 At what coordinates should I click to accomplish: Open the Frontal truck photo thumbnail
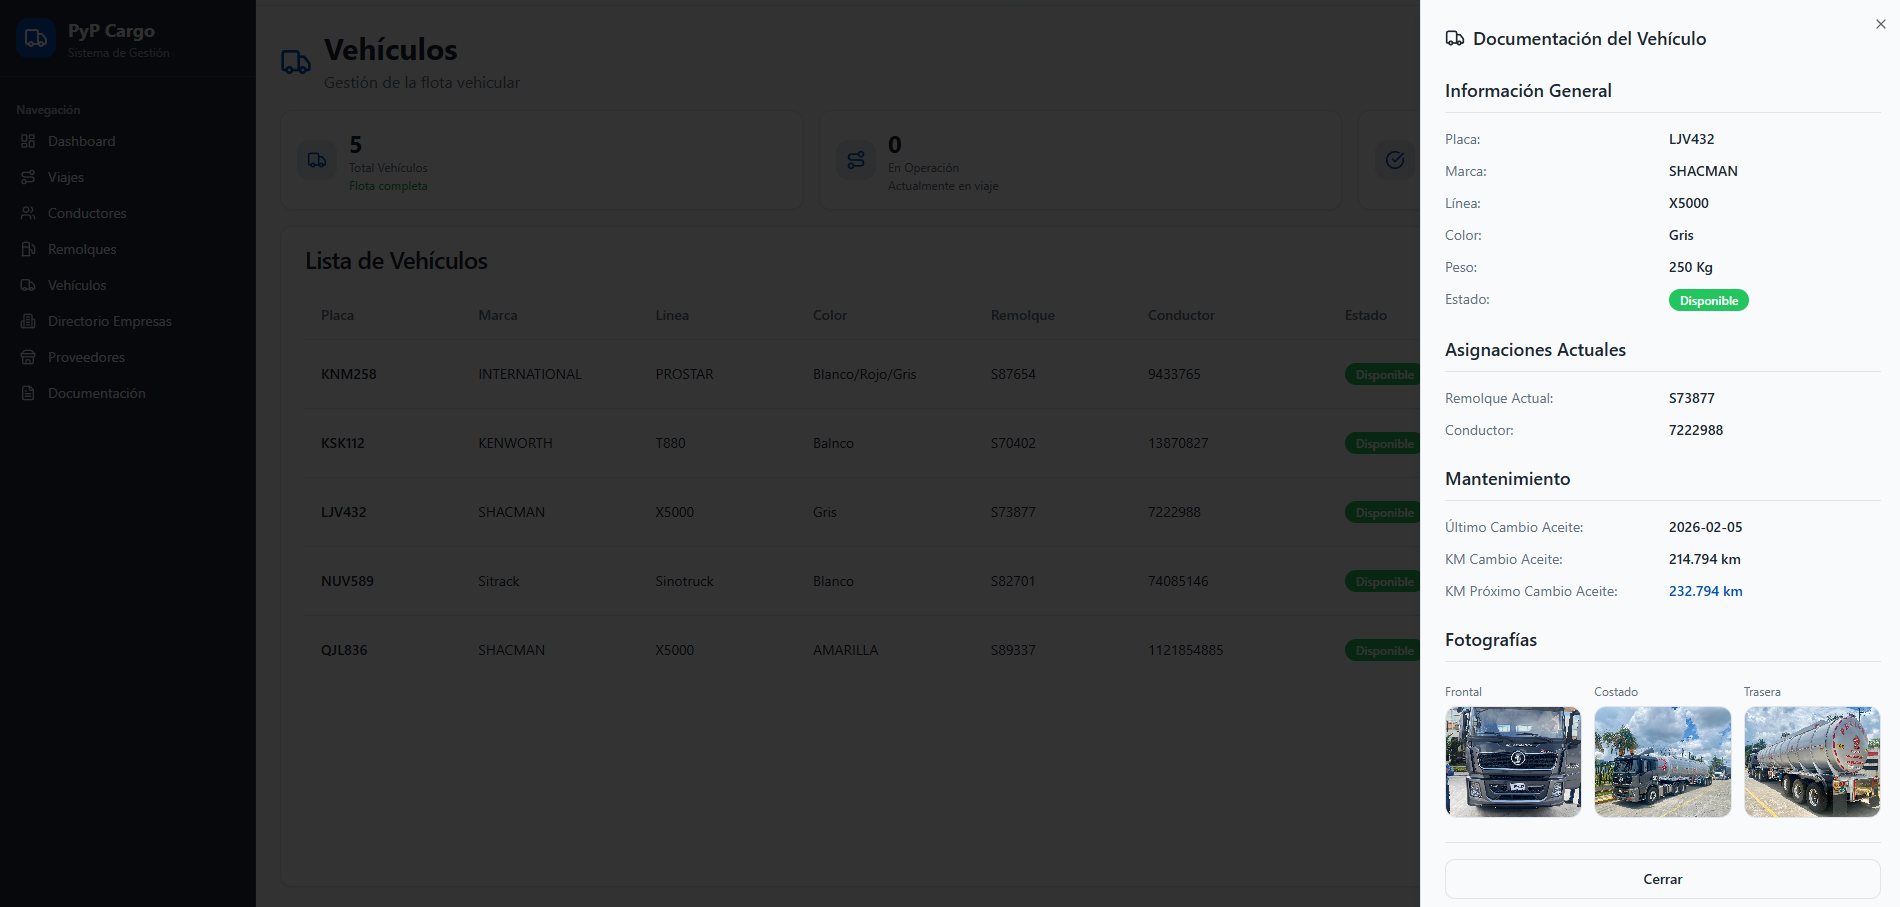click(1513, 762)
